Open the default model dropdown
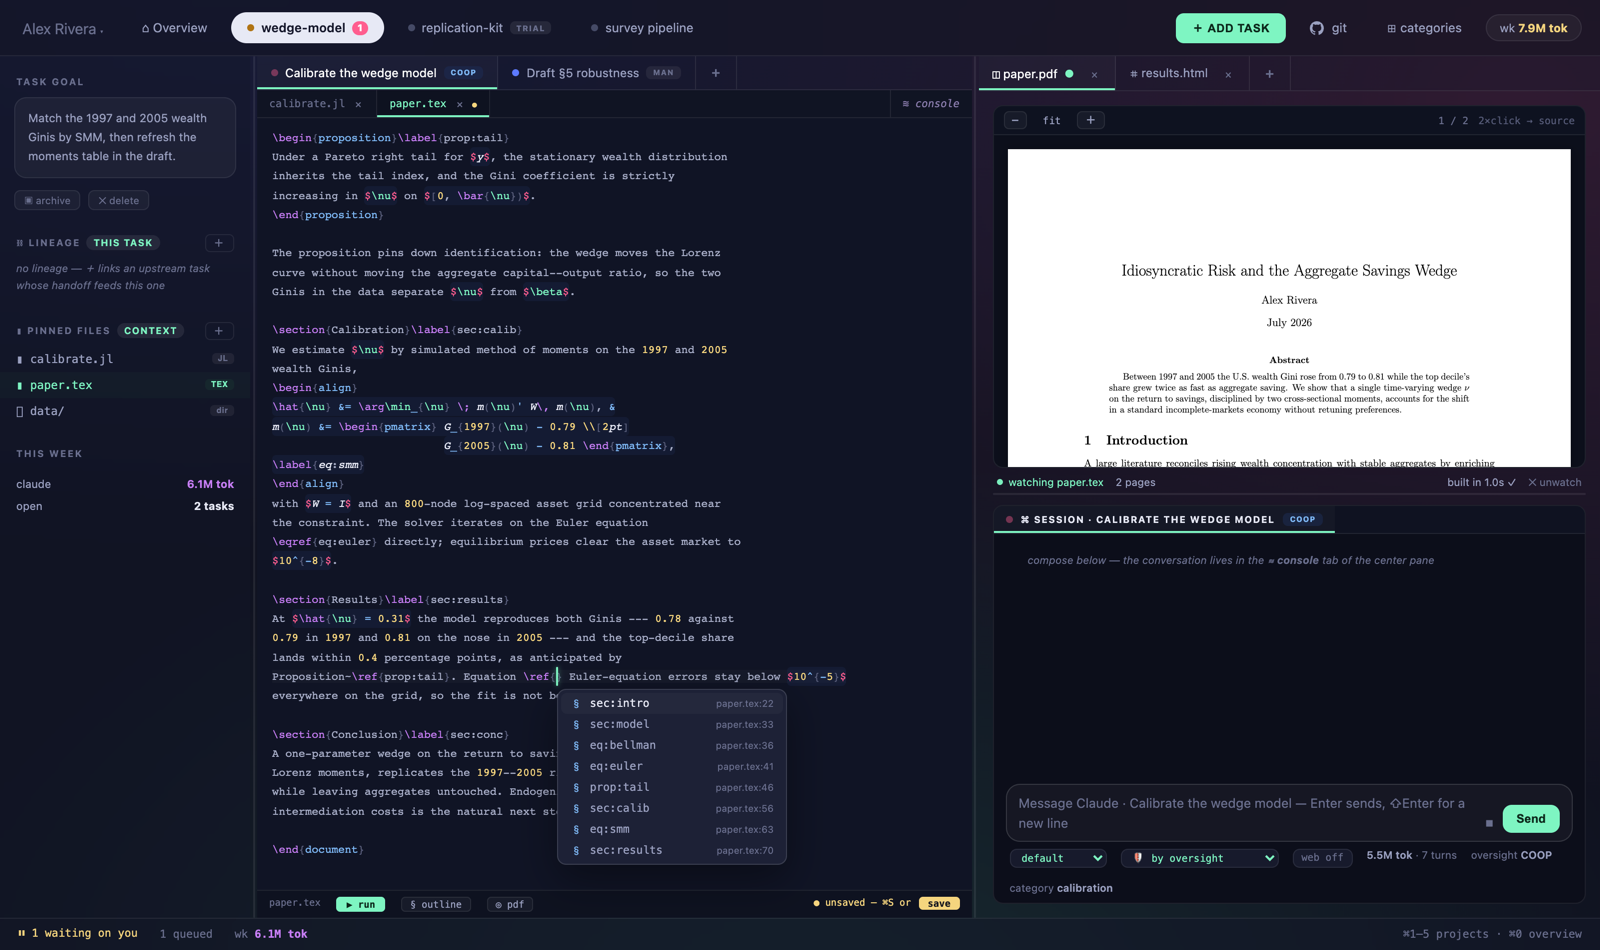The width and height of the screenshot is (1600, 950). (x=1058, y=858)
